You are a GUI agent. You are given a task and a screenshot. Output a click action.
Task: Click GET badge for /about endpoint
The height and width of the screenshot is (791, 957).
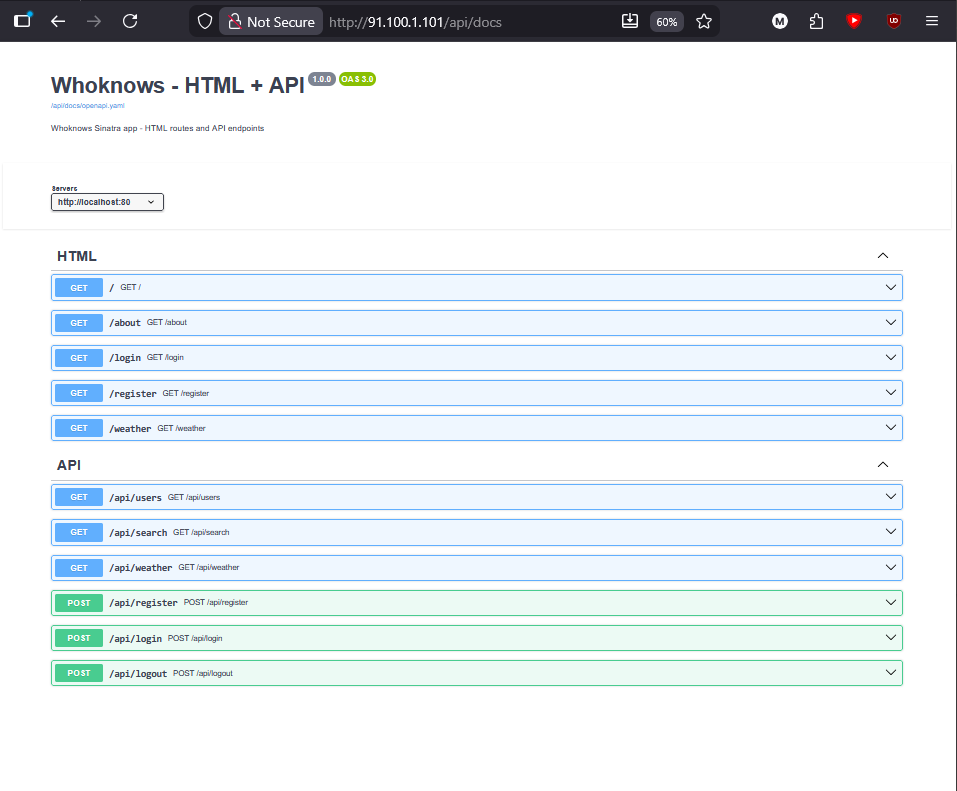tap(79, 323)
